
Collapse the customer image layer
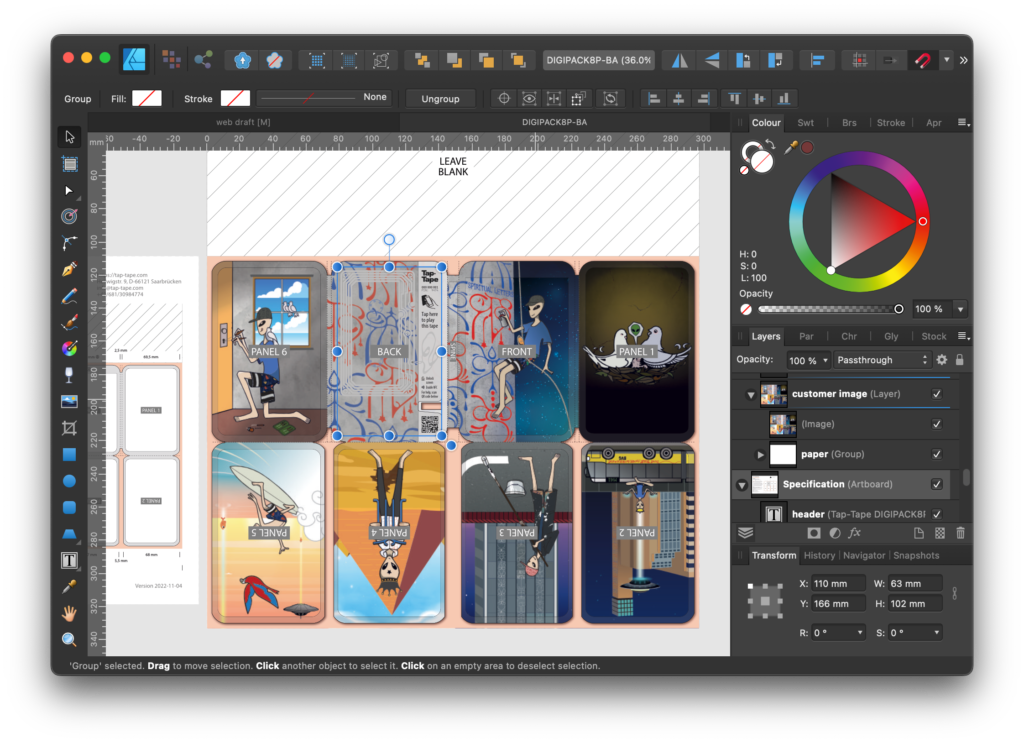click(x=750, y=395)
